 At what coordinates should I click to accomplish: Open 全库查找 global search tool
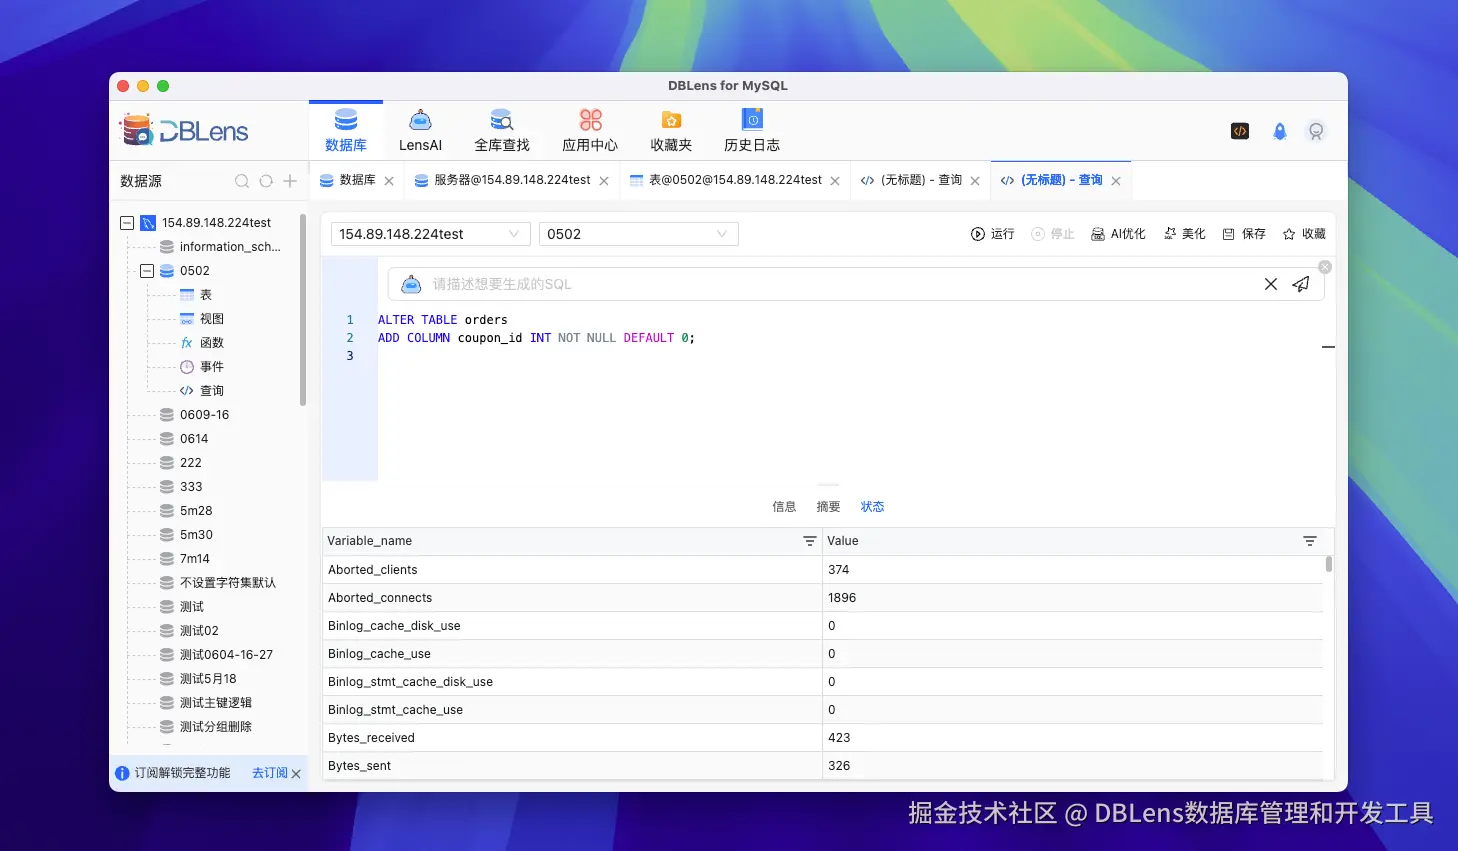(502, 130)
